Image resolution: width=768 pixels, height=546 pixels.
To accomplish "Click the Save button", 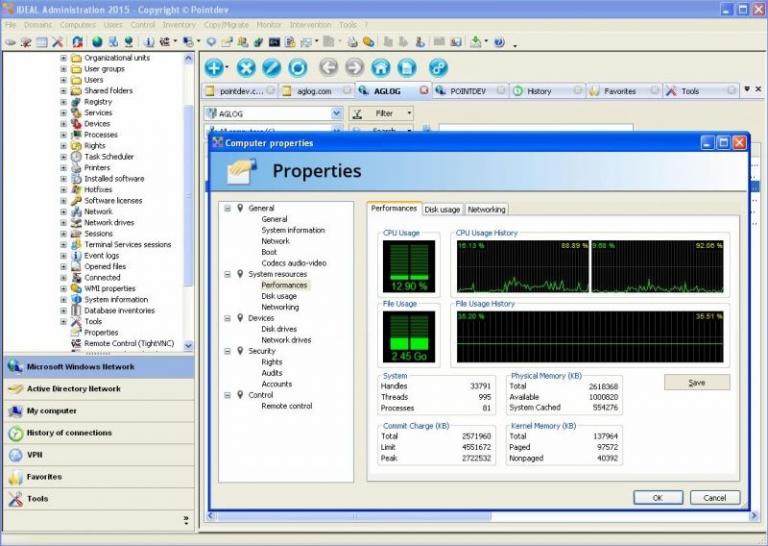I will 696,382.
